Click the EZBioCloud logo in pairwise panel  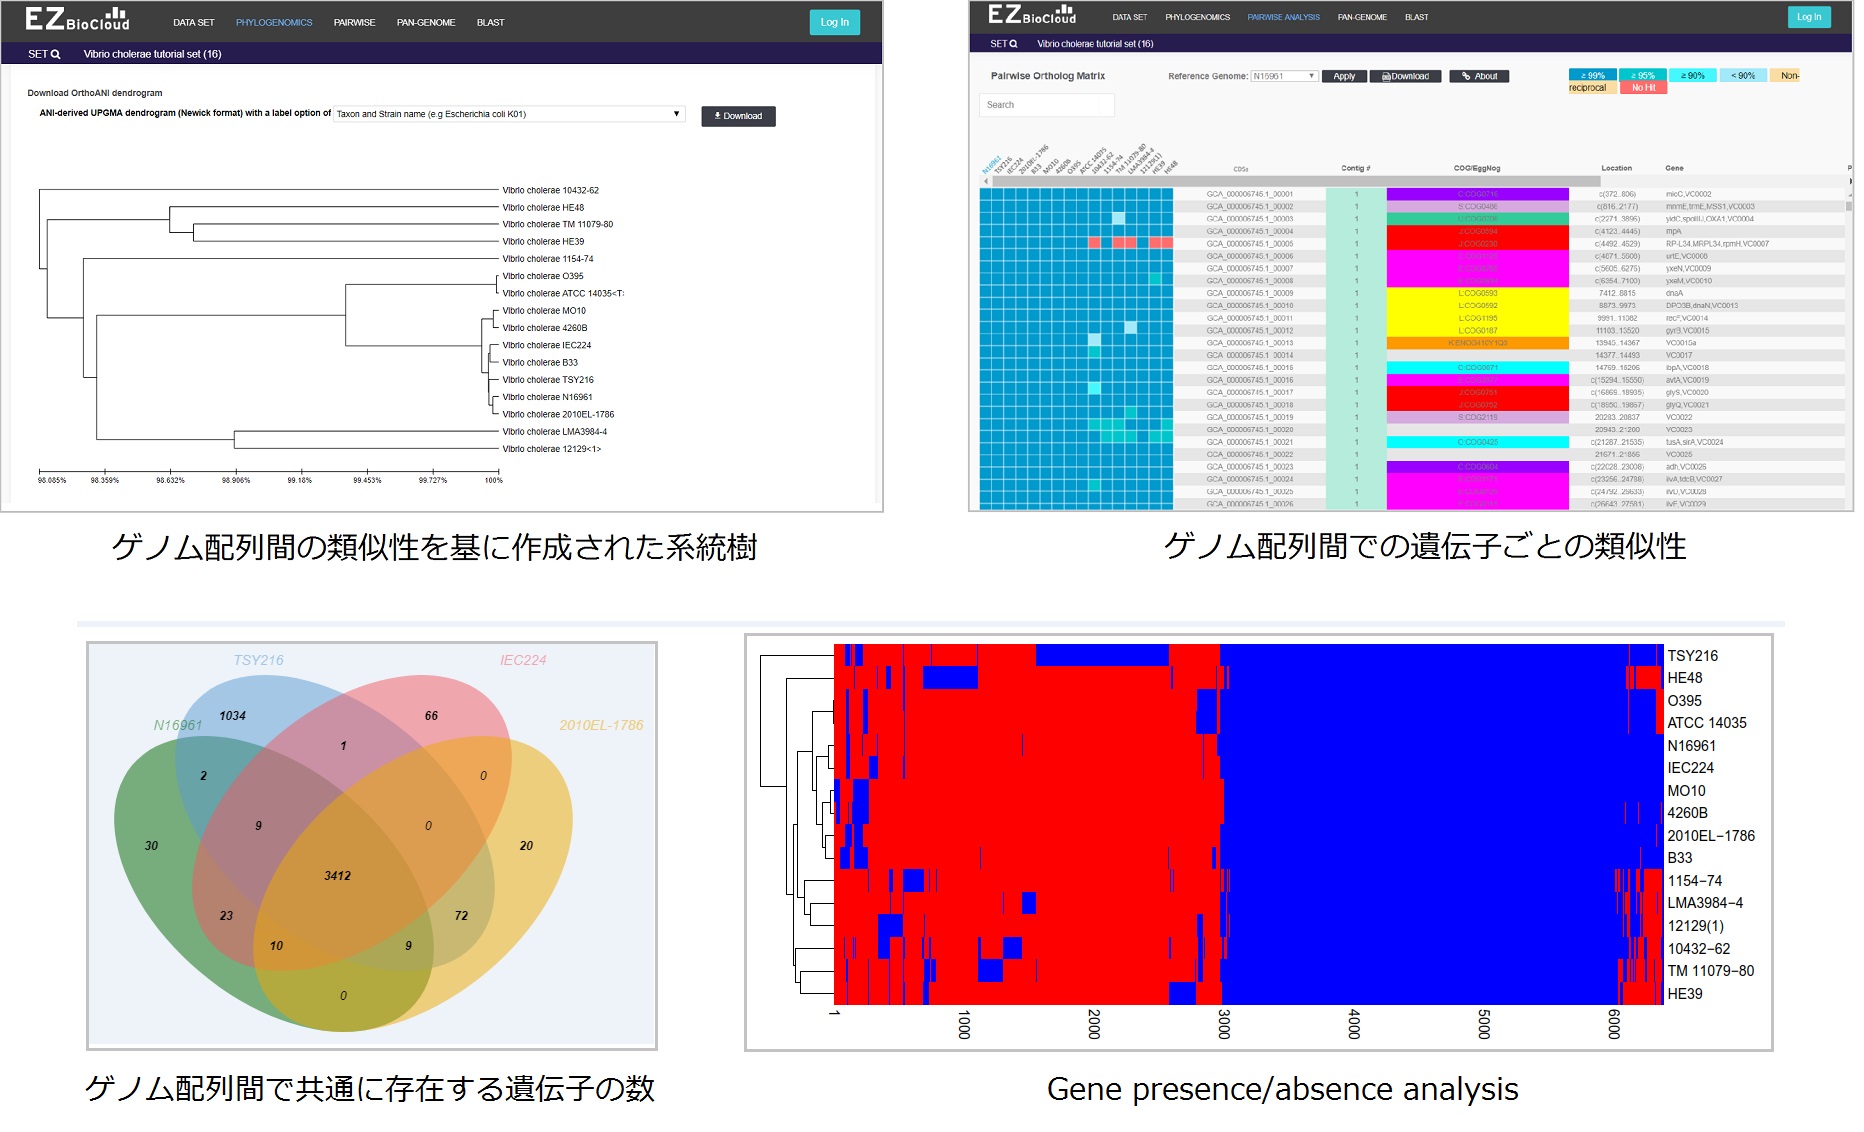pos(1031,16)
